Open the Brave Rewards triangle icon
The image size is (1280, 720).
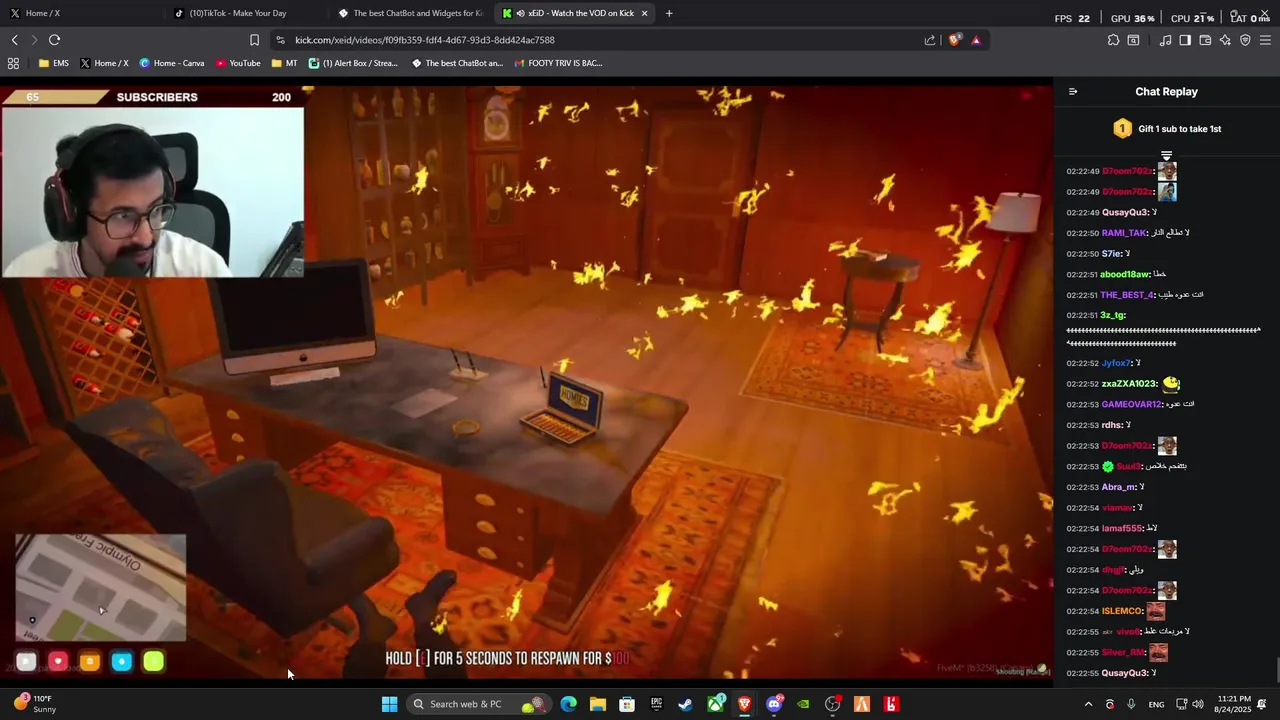[976, 40]
